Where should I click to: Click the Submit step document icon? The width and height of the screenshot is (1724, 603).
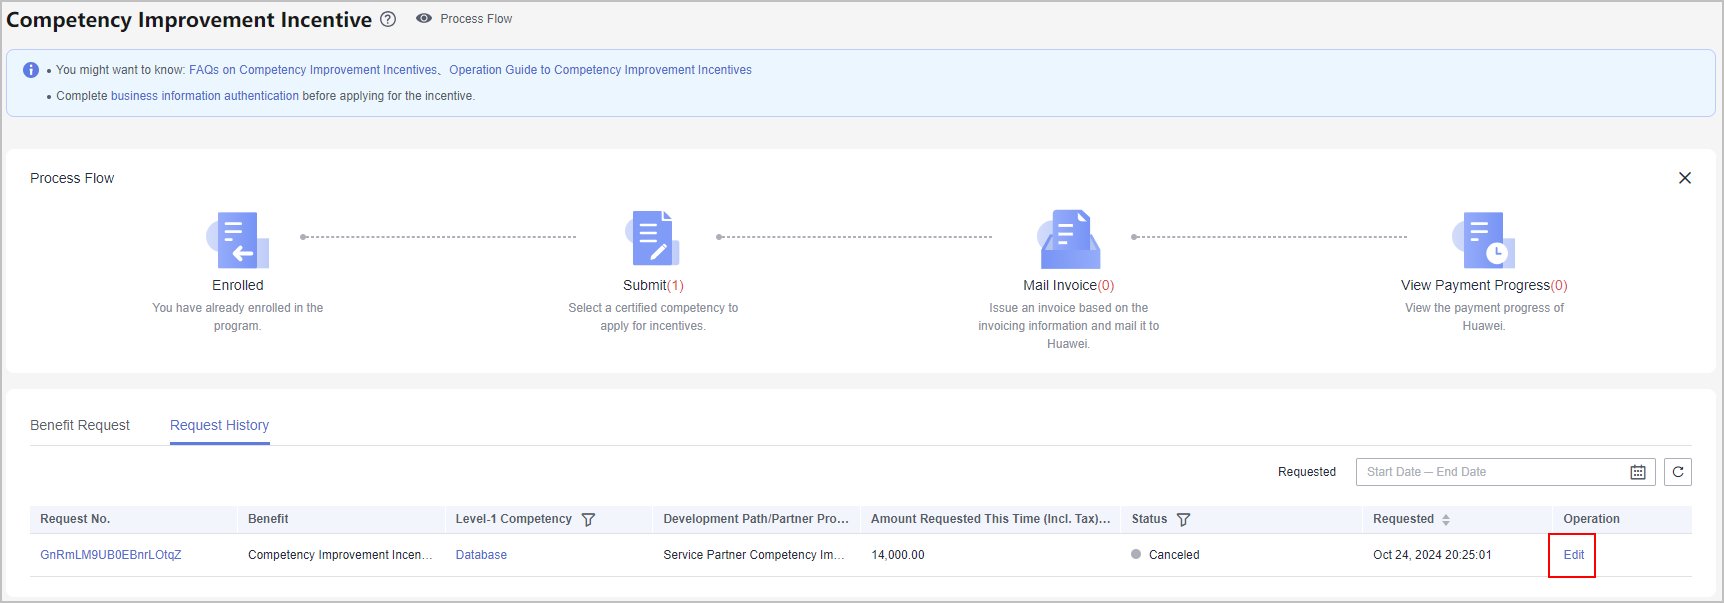653,238
